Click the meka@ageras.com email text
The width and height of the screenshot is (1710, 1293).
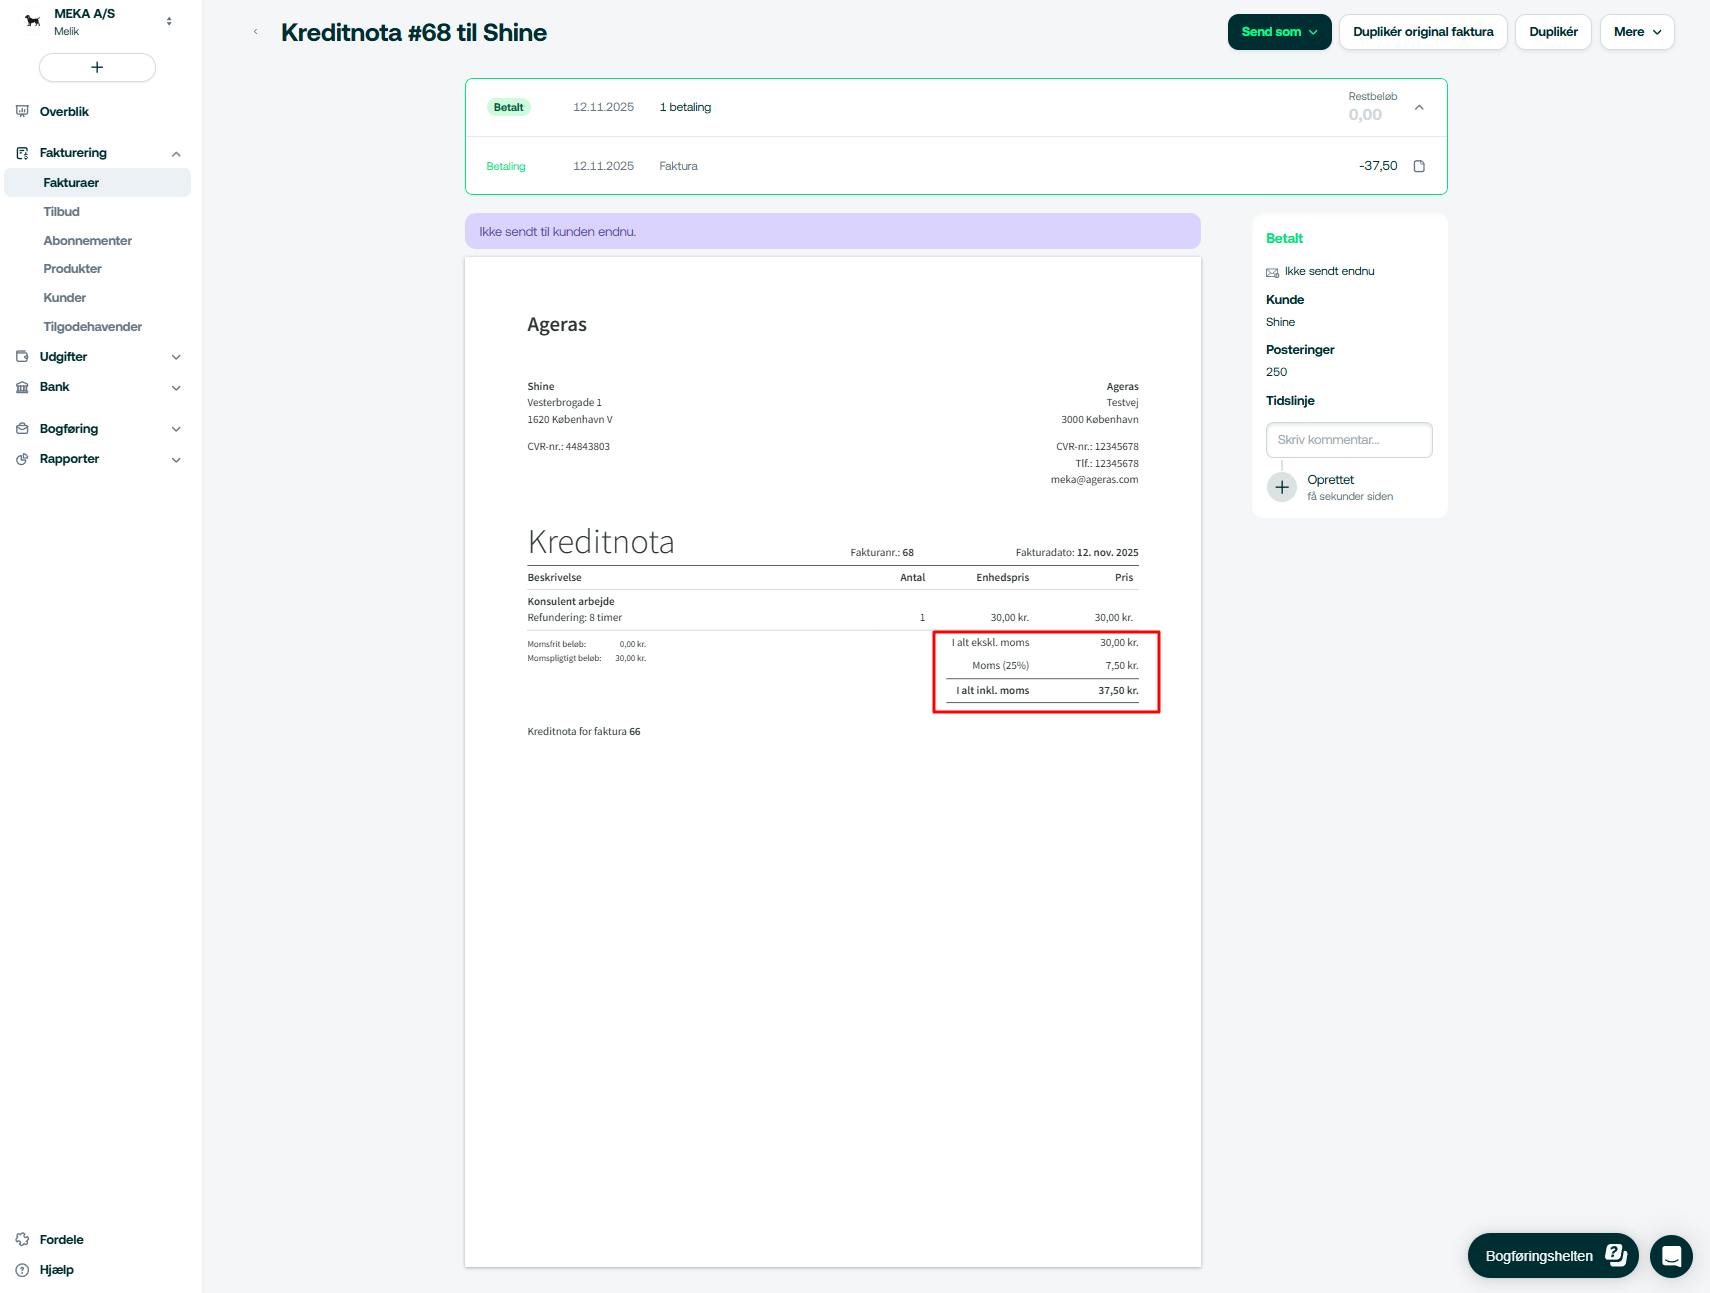pyautogui.click(x=1094, y=480)
